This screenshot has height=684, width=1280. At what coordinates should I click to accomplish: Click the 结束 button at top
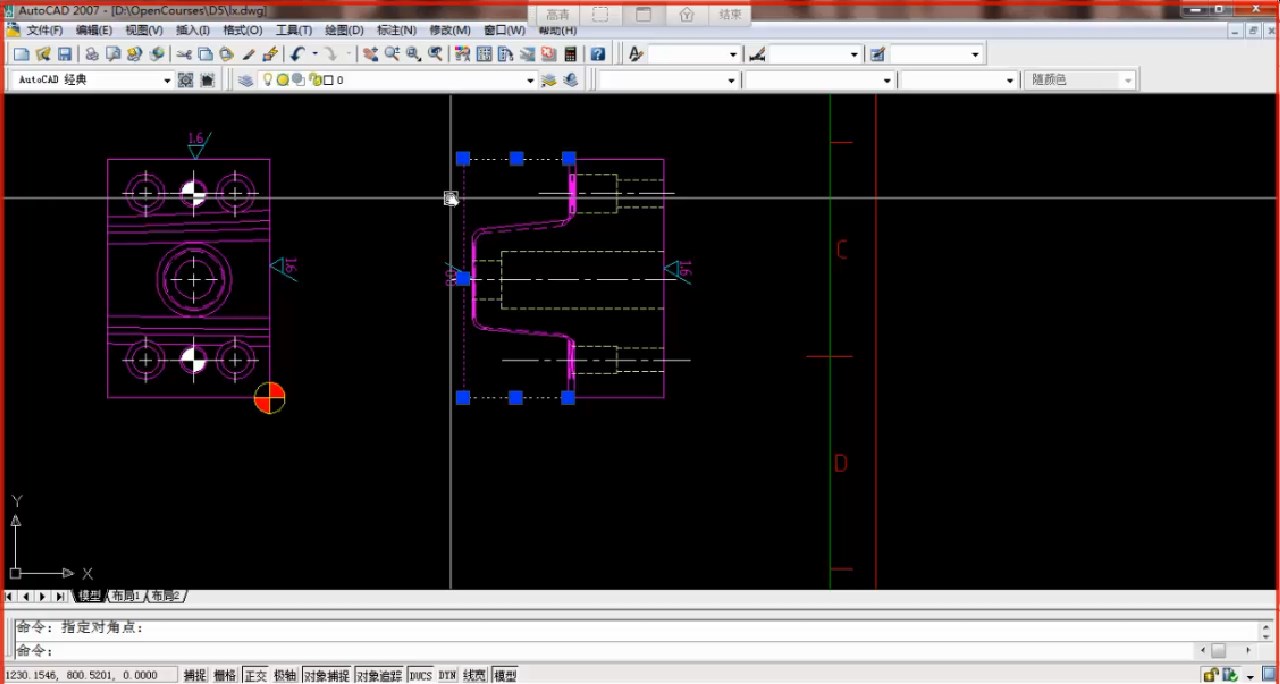[x=730, y=15]
